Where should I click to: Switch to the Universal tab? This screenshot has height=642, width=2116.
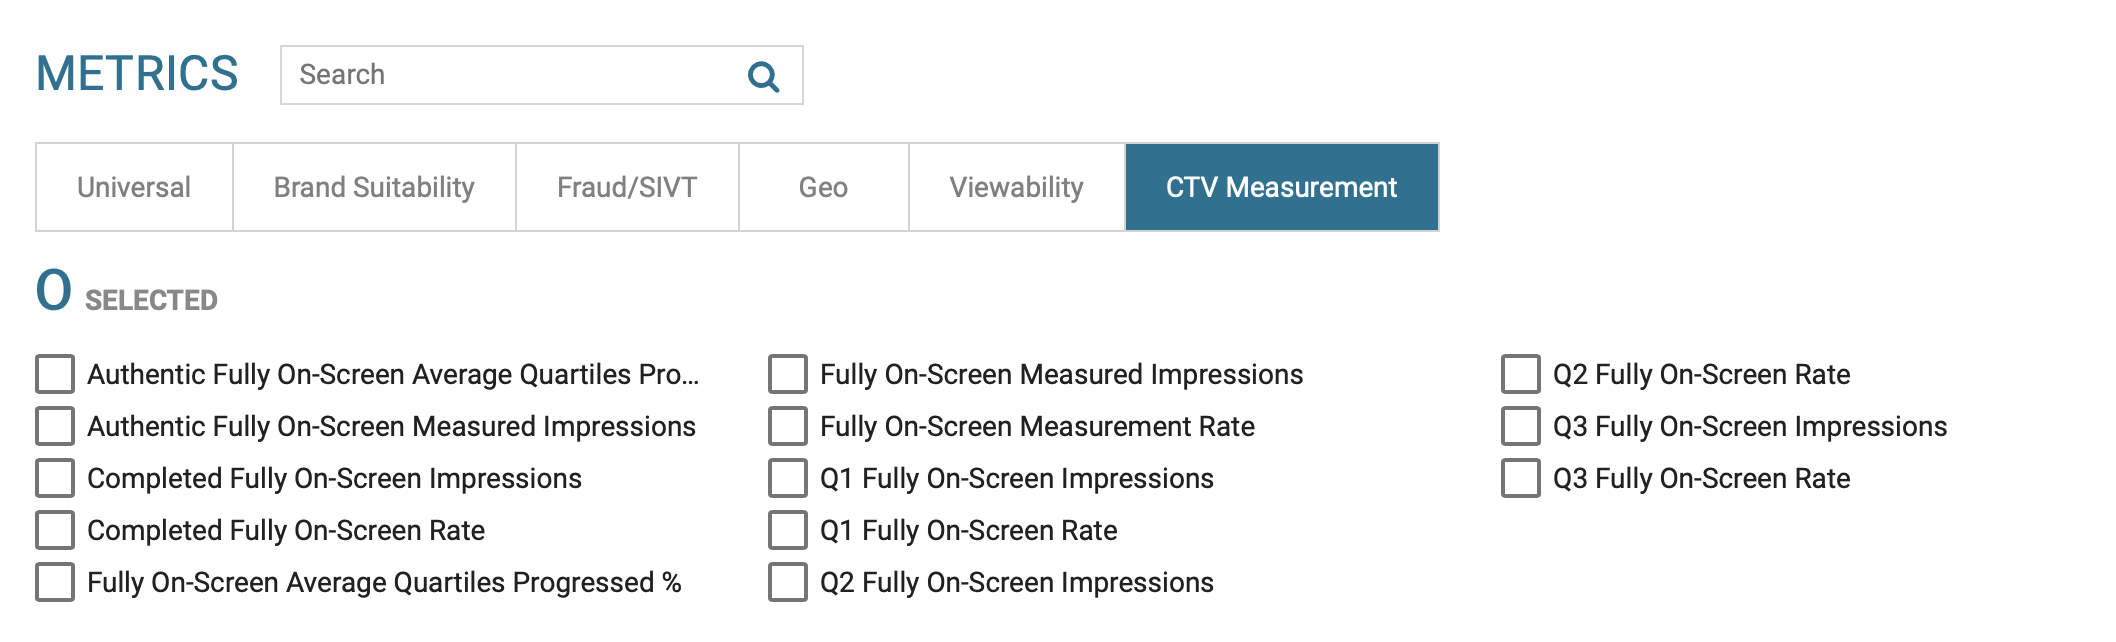point(134,187)
